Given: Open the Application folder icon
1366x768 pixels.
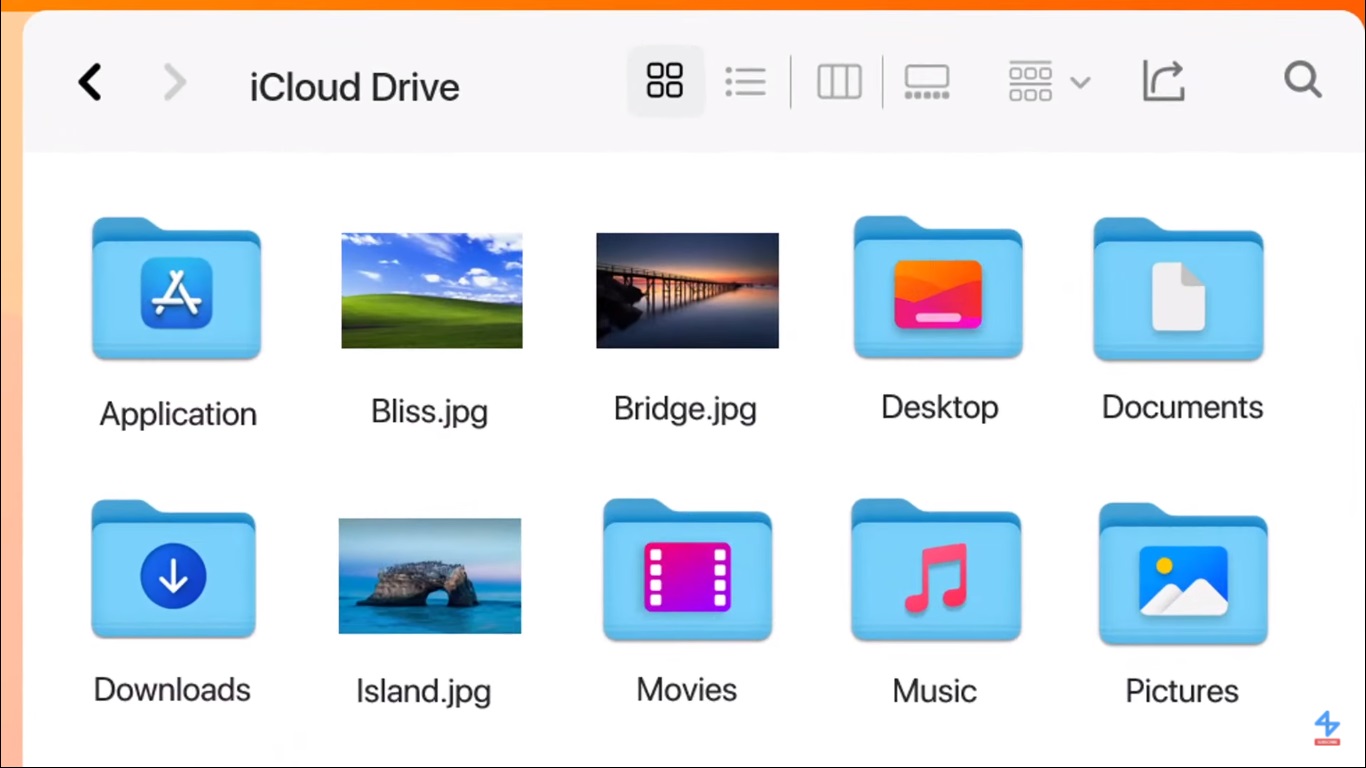Looking at the screenshot, I should 177,289.
